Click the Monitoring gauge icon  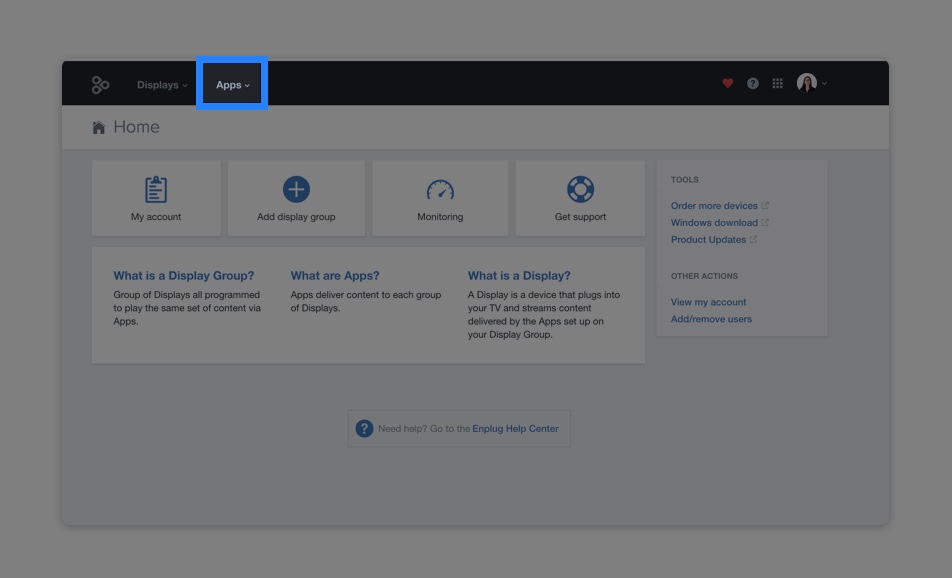coord(440,189)
